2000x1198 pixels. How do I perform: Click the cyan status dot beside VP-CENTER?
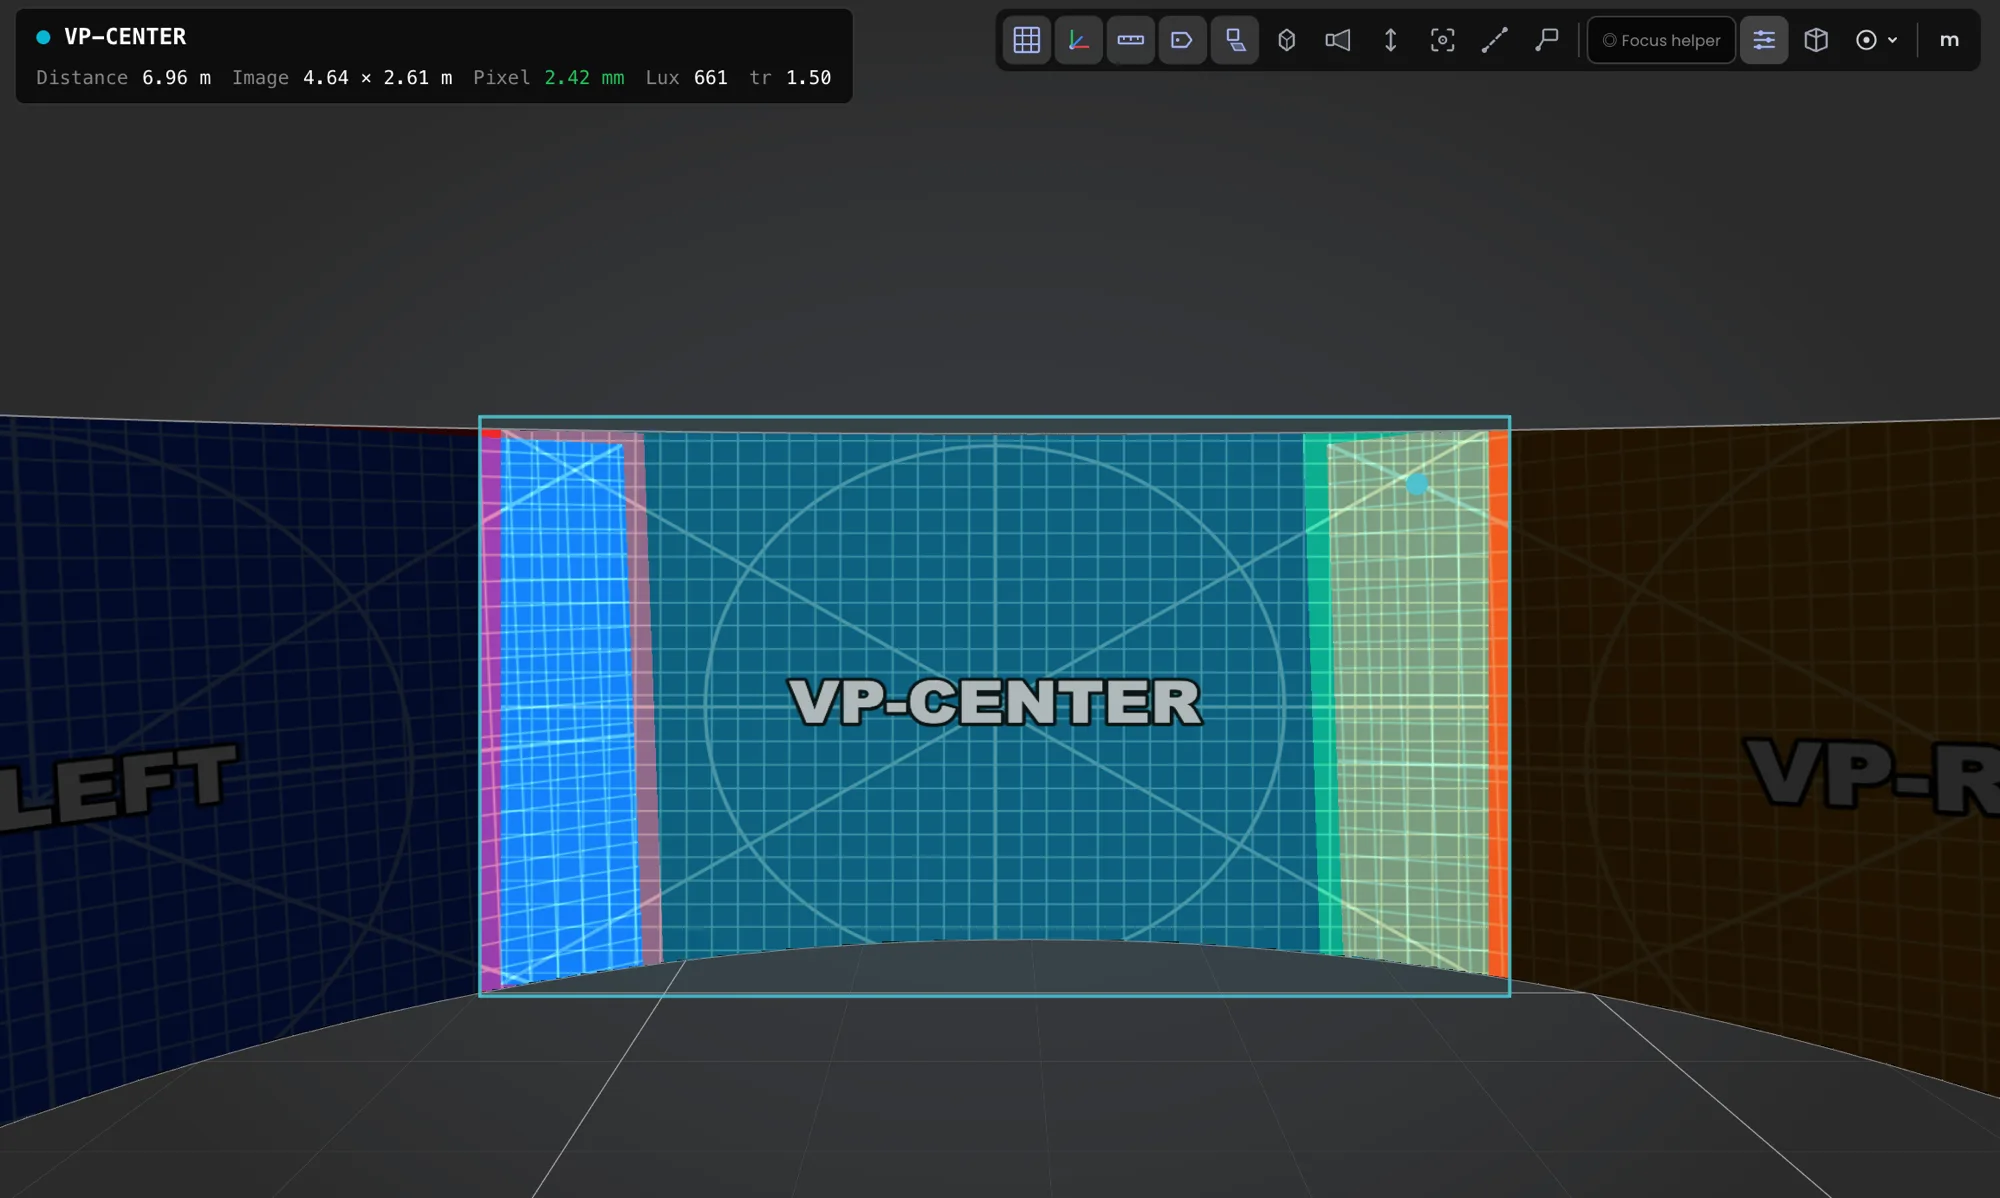(x=43, y=37)
